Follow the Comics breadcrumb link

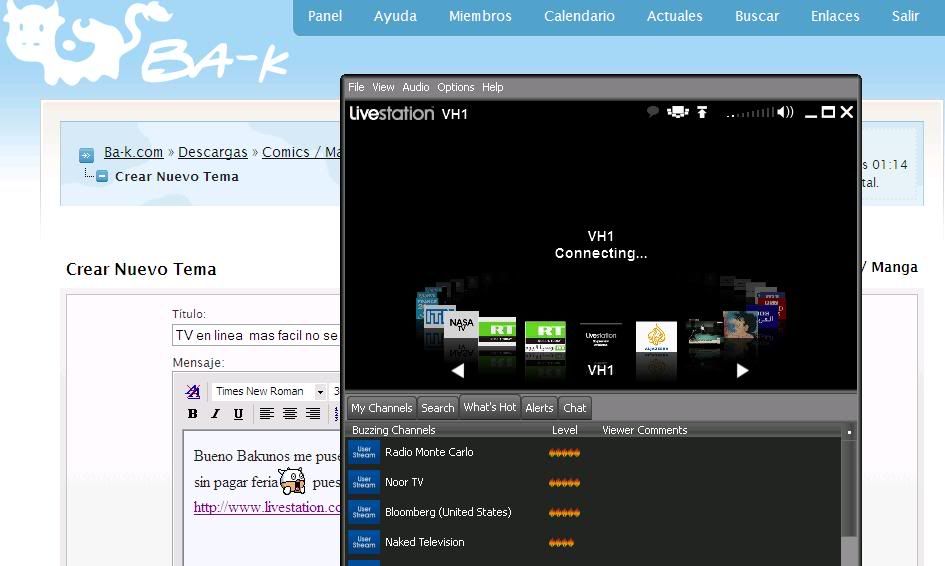301,152
